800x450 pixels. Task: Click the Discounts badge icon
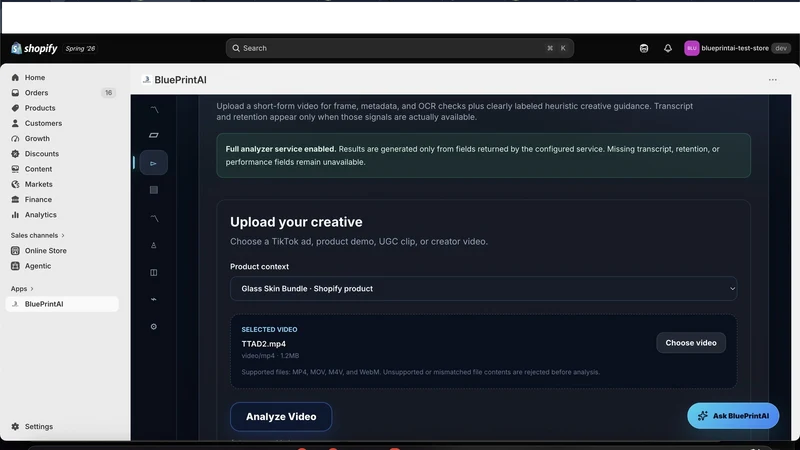(15, 154)
